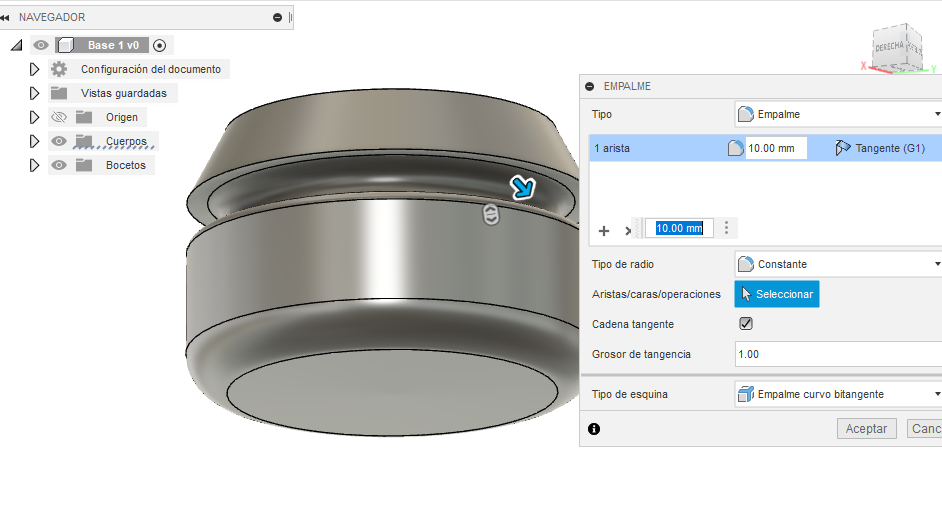This screenshot has height=514, width=942.
Task: Select Origen in the browser tree
Action: [x=122, y=117]
